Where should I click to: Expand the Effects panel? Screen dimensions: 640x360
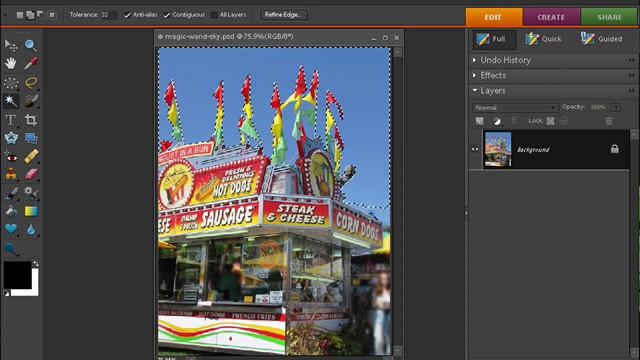(x=474, y=76)
